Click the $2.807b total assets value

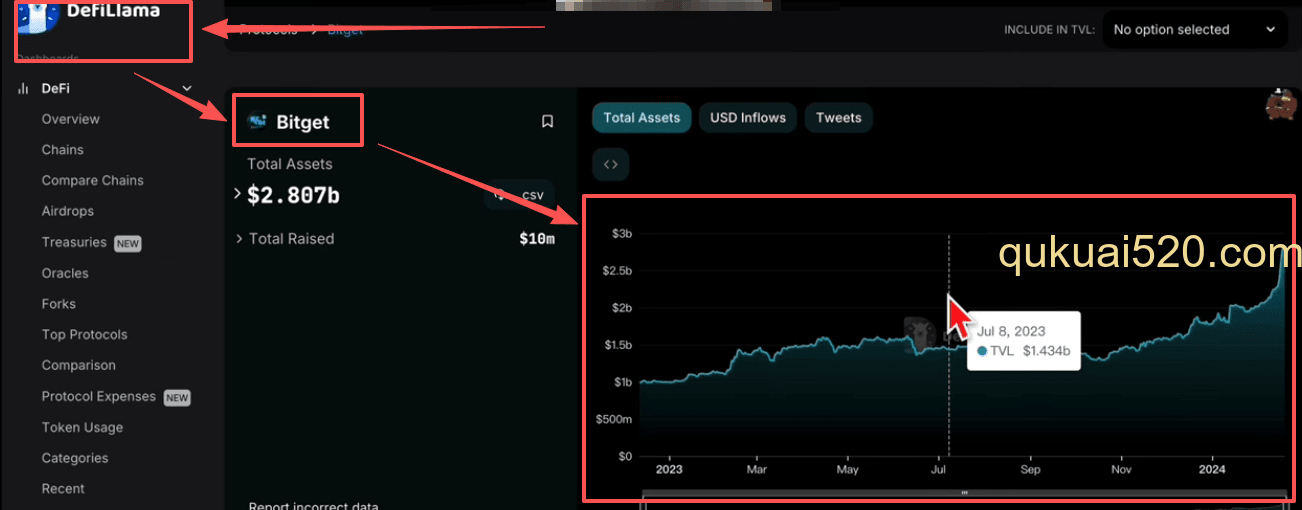[293, 195]
